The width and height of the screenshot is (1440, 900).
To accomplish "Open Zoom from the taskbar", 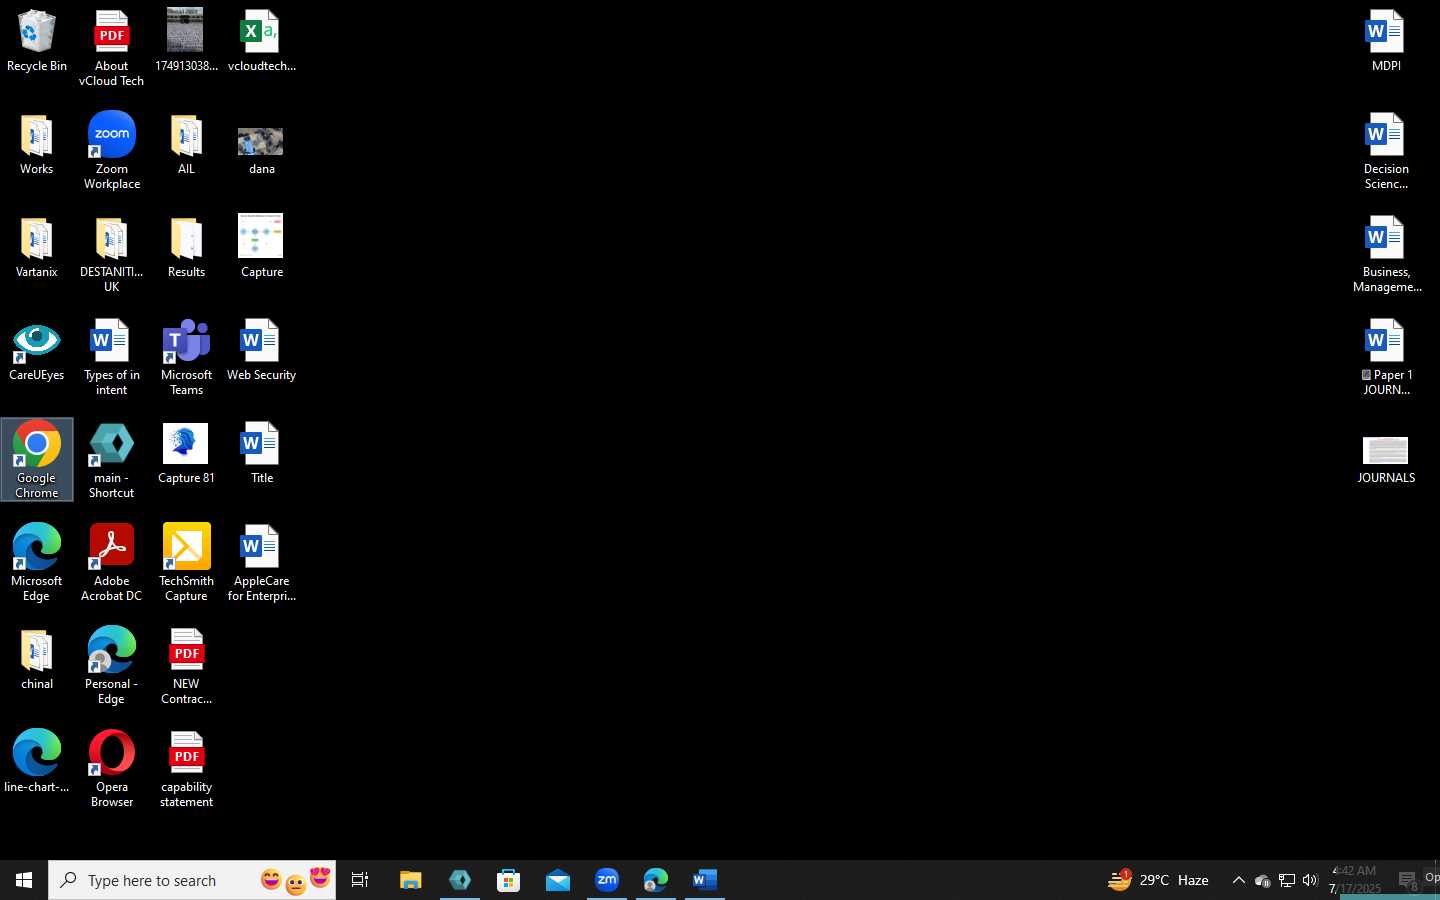I will (x=607, y=880).
